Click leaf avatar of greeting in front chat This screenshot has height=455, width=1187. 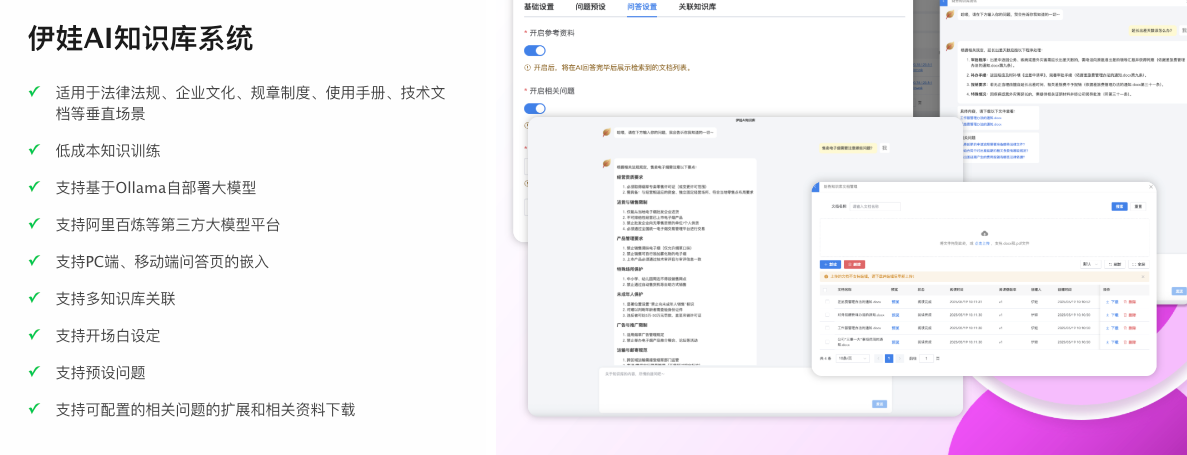(607, 132)
